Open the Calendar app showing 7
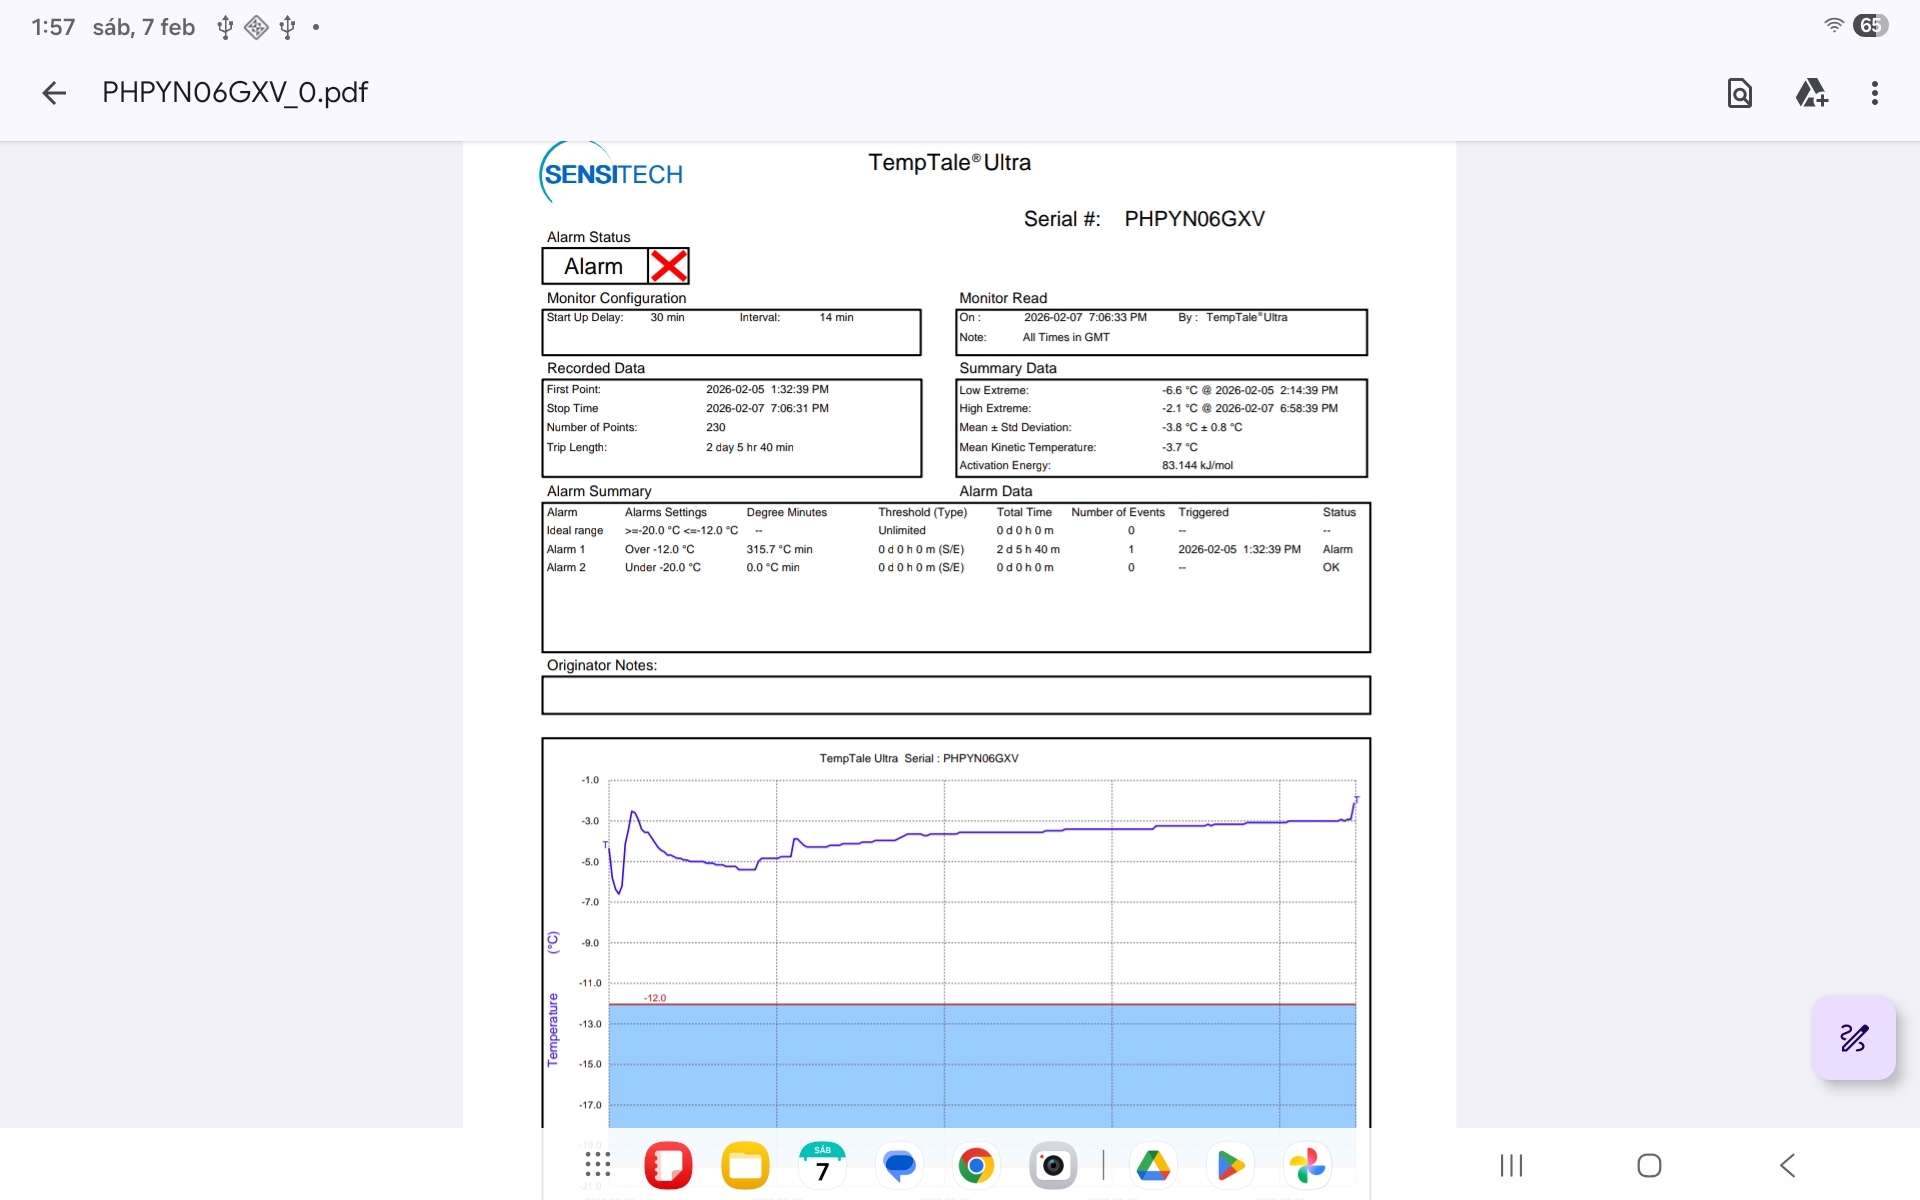 pyautogui.click(x=822, y=1165)
